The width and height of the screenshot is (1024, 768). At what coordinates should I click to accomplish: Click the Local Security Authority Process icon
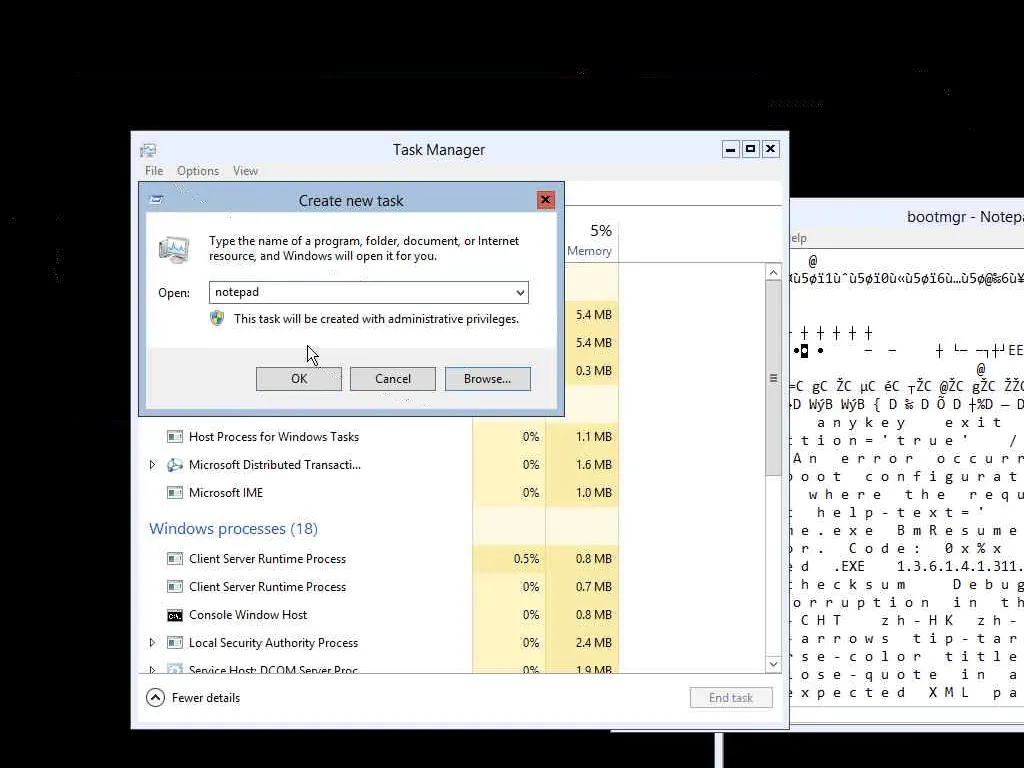pos(174,643)
